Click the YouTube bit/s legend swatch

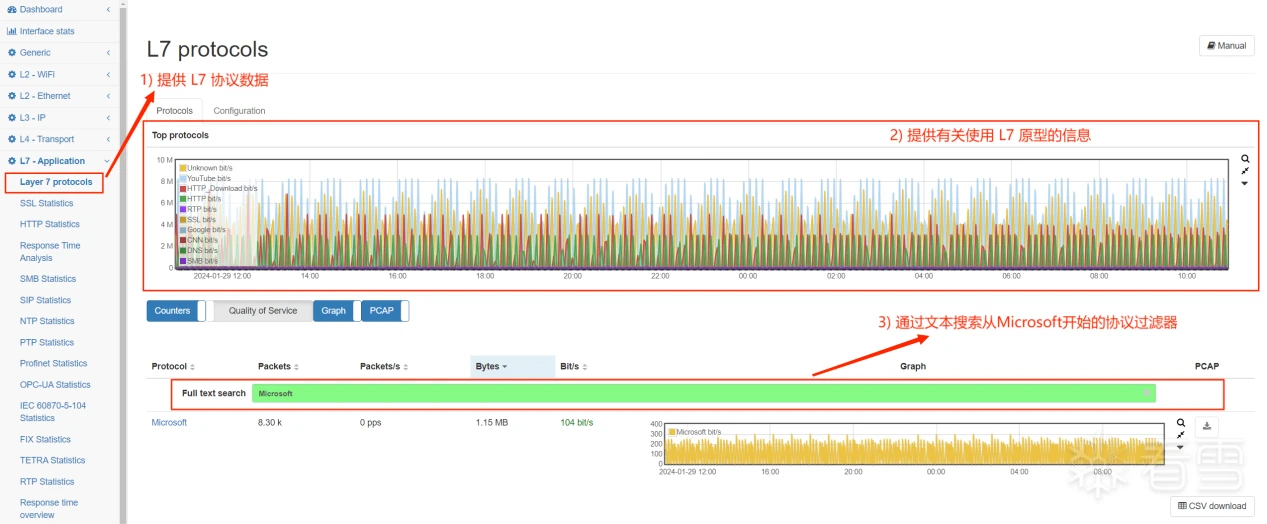(x=183, y=178)
